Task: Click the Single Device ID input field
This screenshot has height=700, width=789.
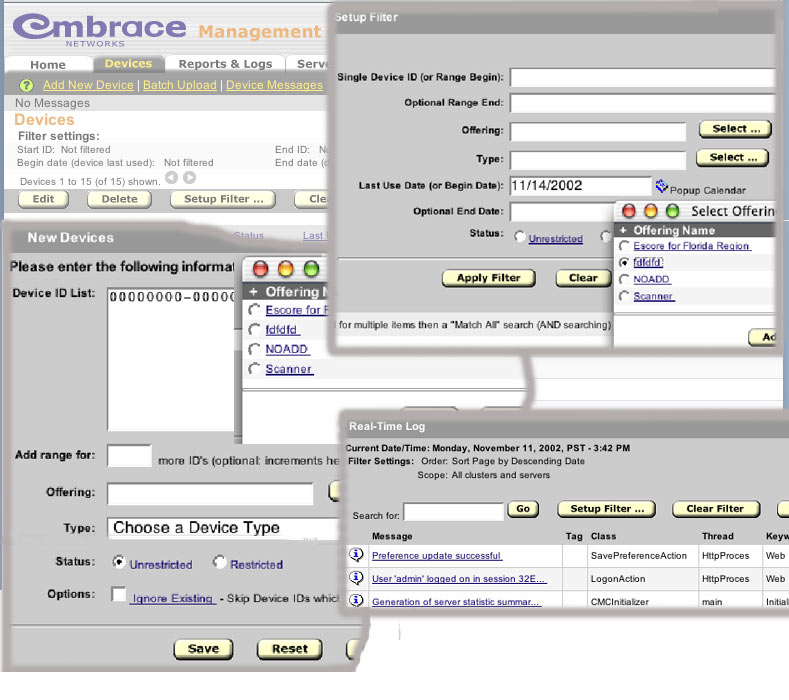Action: [642, 77]
